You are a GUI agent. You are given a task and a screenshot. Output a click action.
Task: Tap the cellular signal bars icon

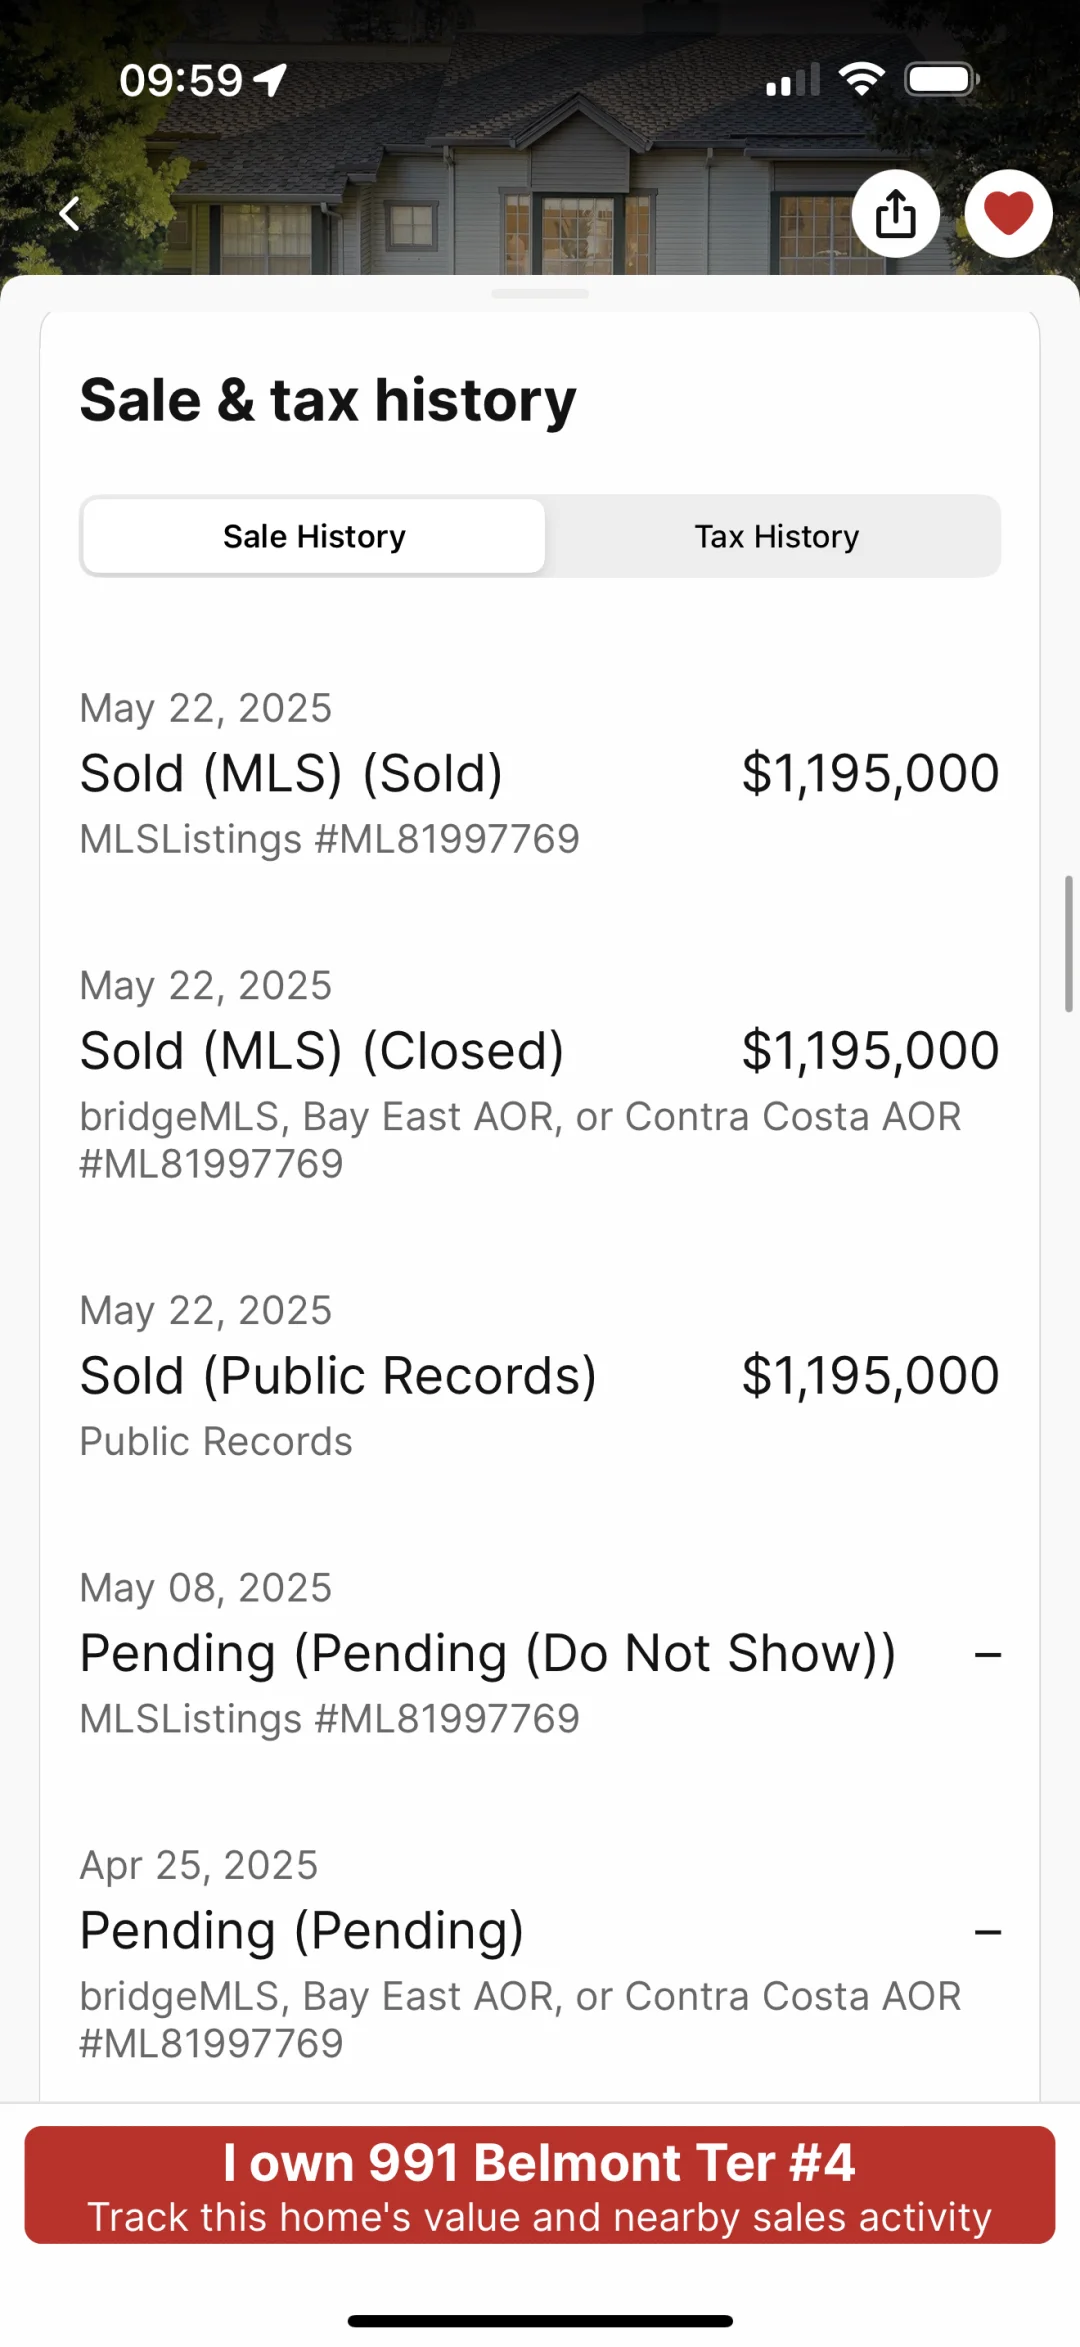[x=793, y=80]
